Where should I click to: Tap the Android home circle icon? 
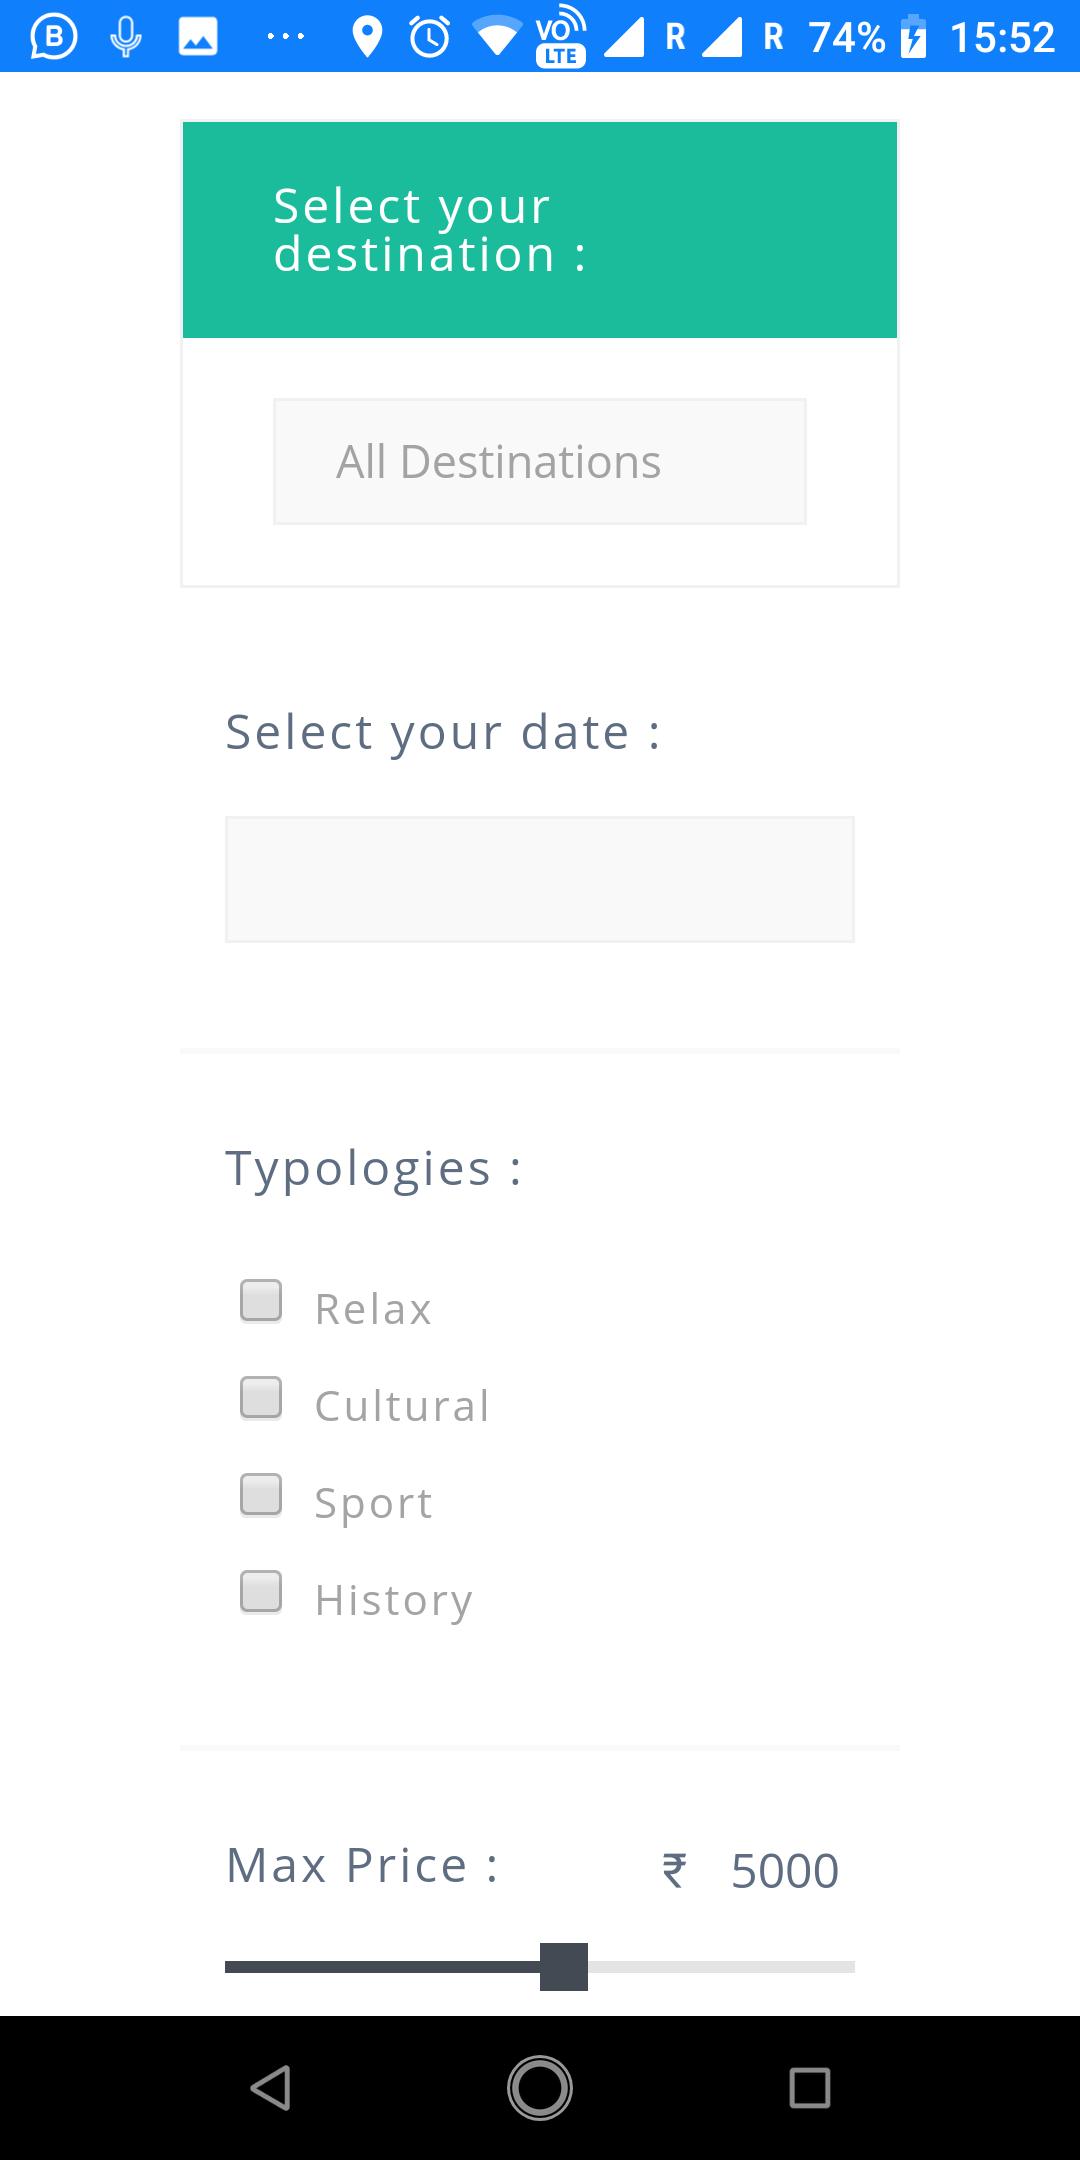[x=540, y=2088]
